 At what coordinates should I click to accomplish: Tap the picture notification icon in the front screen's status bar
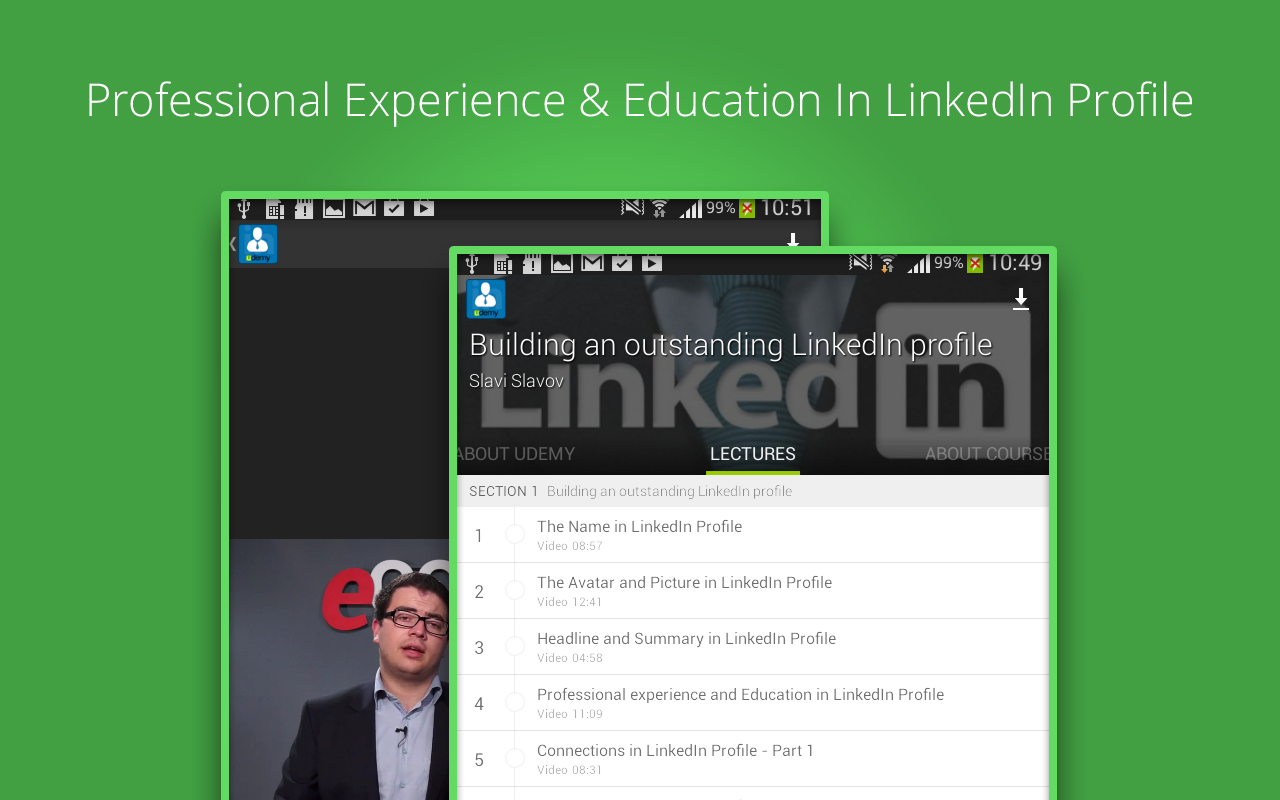point(562,263)
